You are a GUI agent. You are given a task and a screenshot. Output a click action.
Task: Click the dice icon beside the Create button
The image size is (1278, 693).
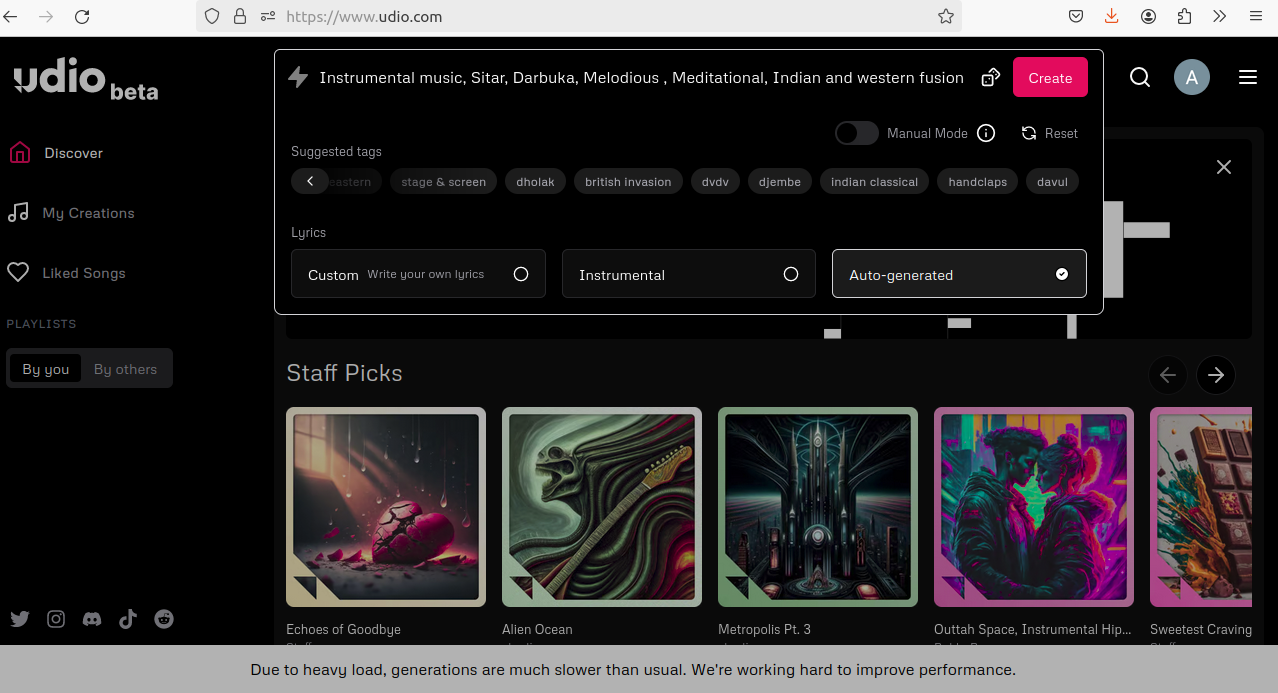[x=991, y=77]
